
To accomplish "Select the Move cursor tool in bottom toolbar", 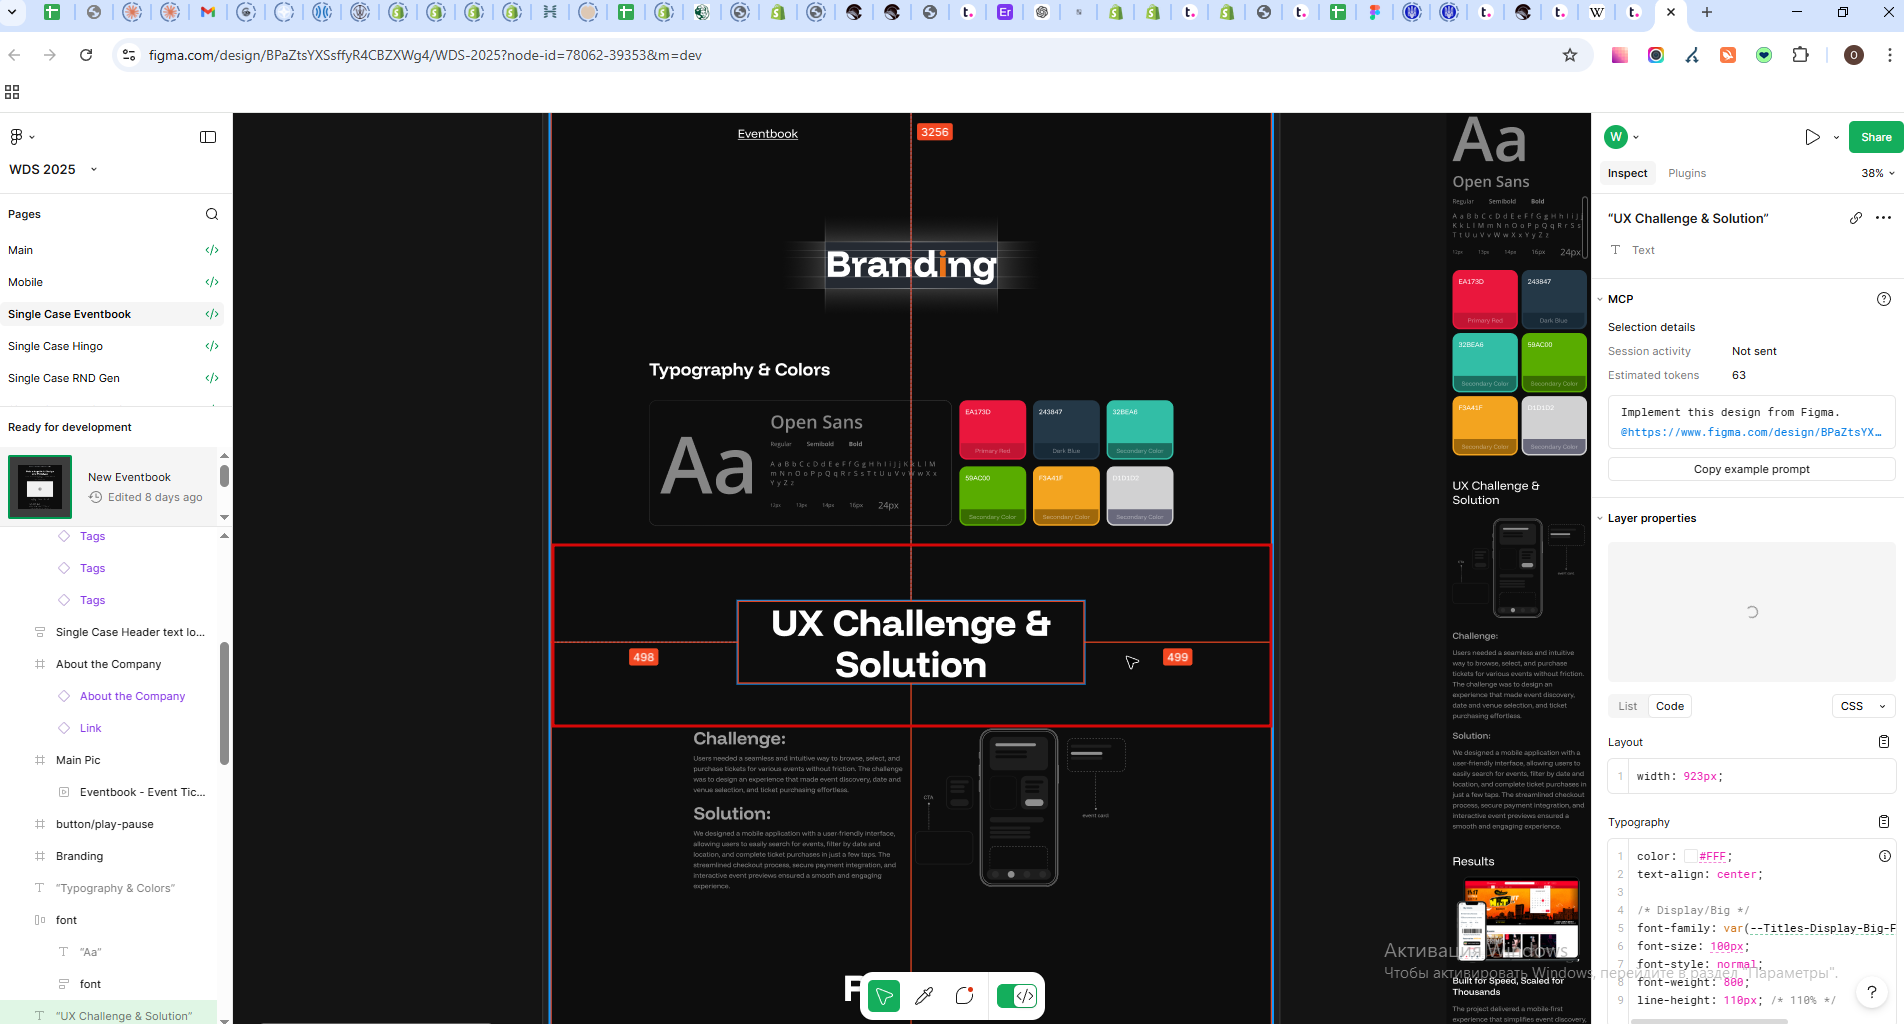I will pos(884,996).
